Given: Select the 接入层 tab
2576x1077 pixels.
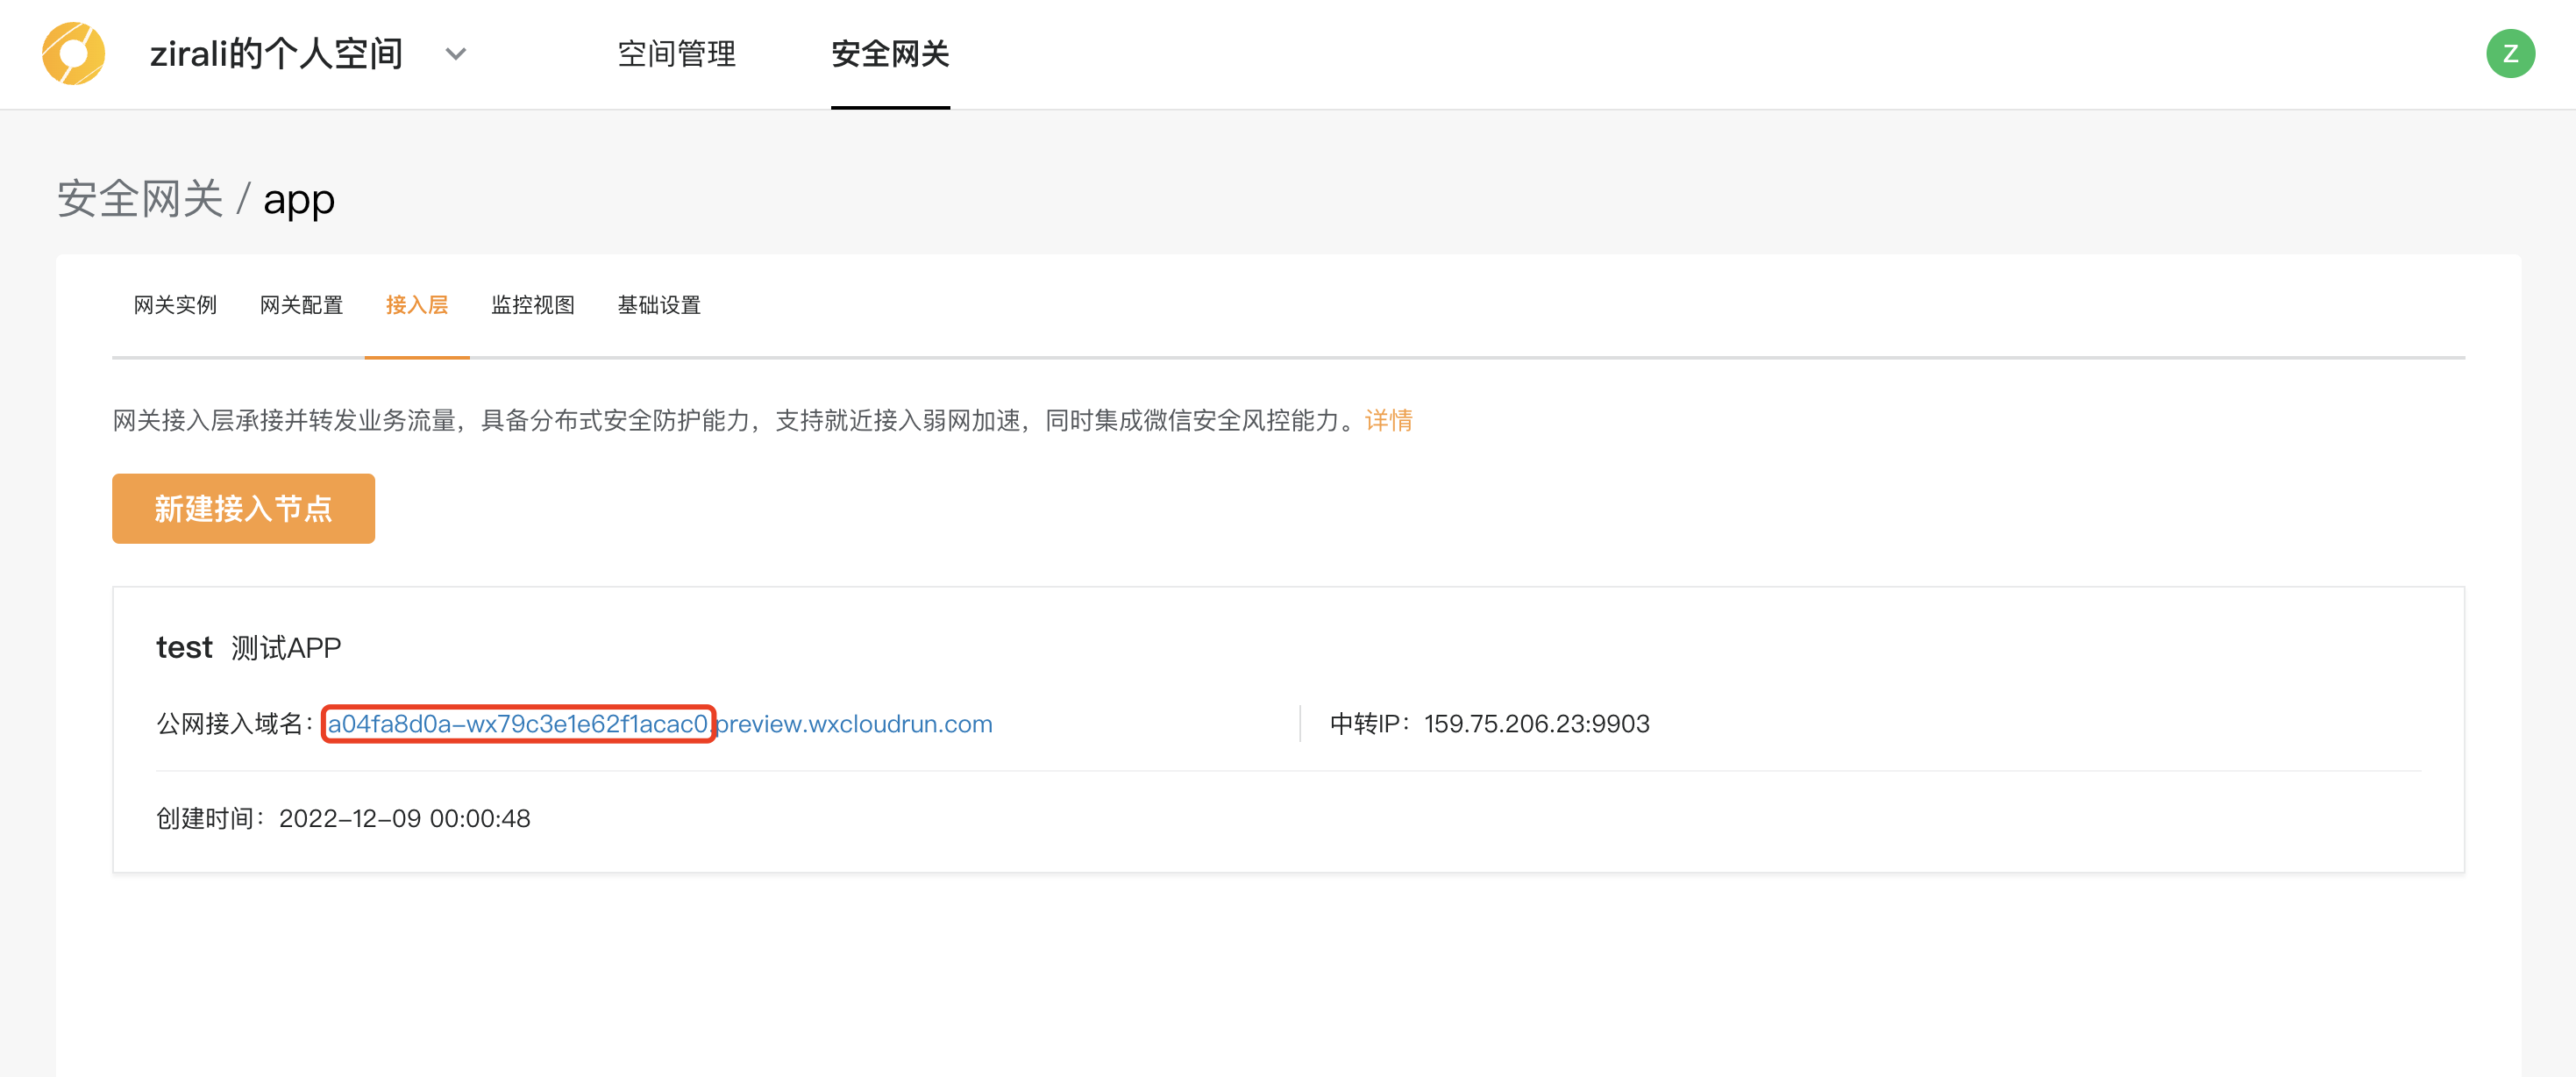Looking at the screenshot, I should (416, 305).
